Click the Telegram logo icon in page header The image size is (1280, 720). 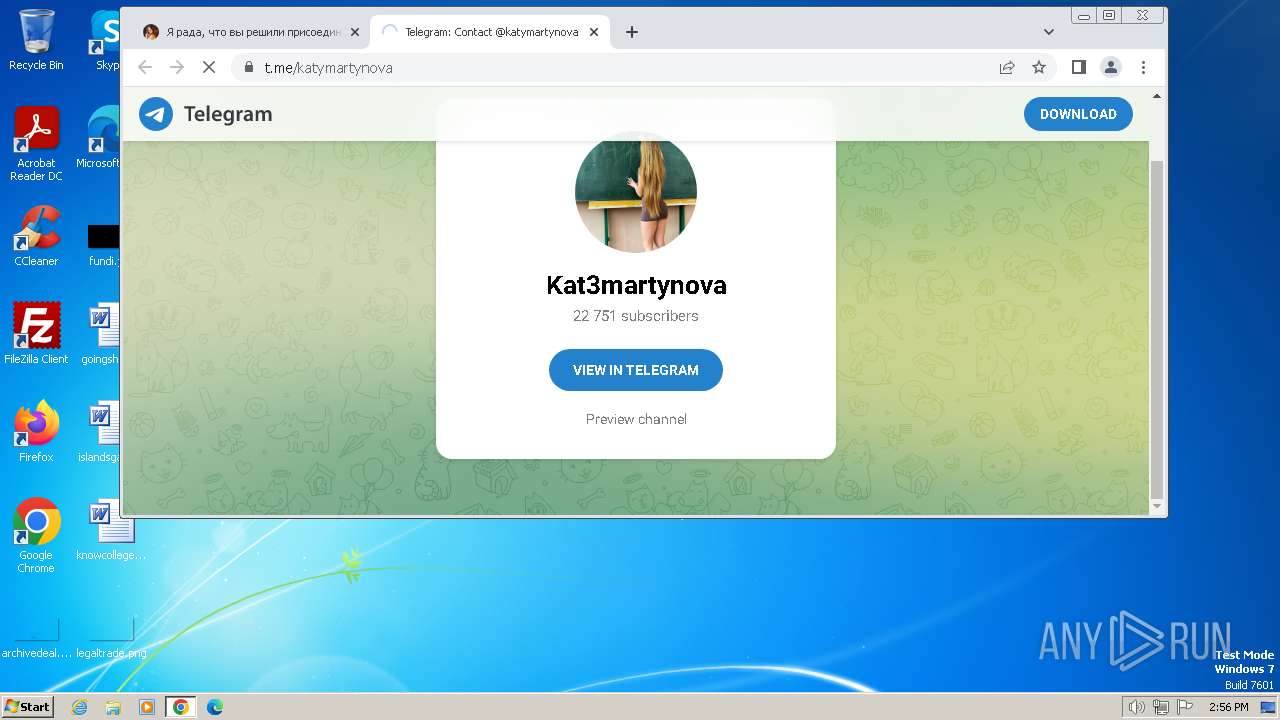156,114
